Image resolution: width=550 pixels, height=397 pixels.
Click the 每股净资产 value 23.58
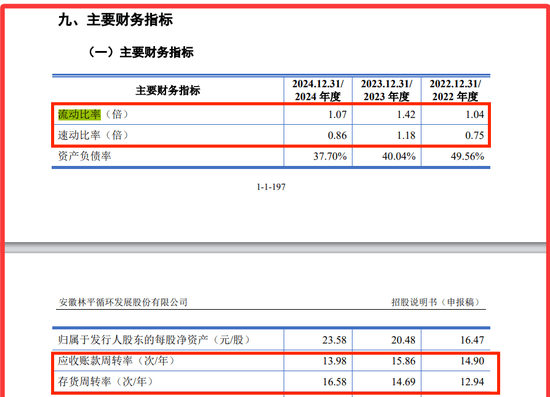pos(334,340)
